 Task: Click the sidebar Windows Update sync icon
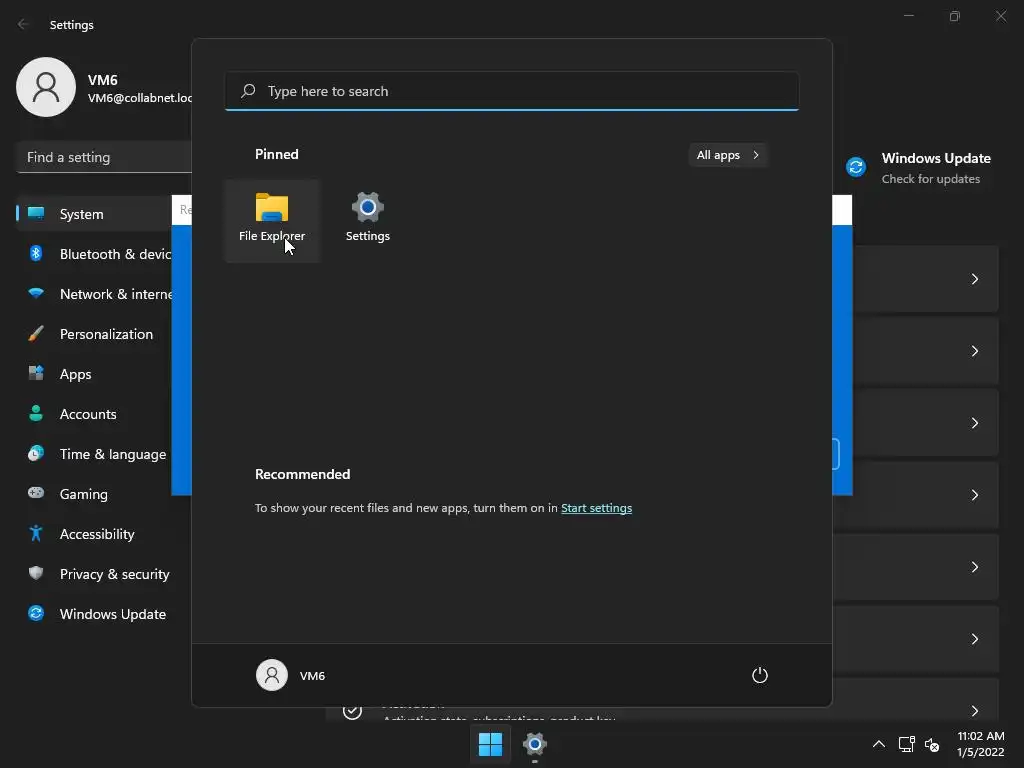[36, 613]
